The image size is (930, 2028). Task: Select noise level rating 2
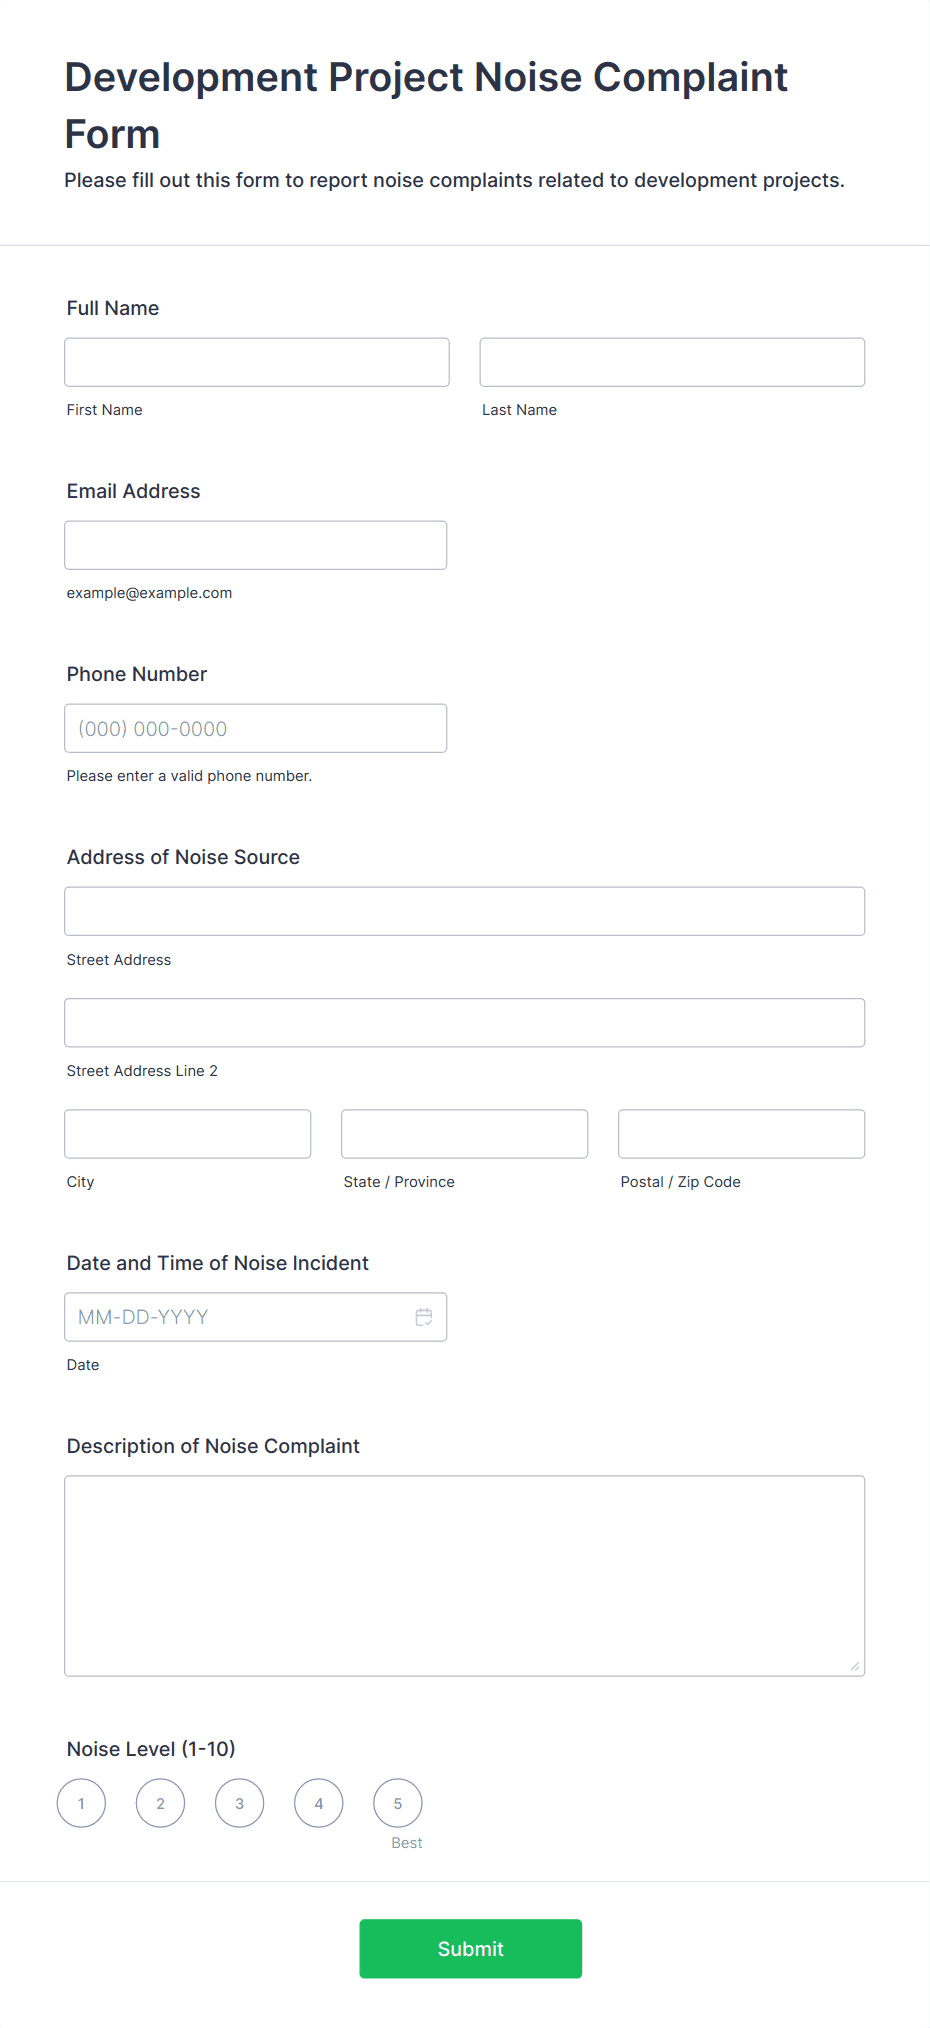[160, 1803]
